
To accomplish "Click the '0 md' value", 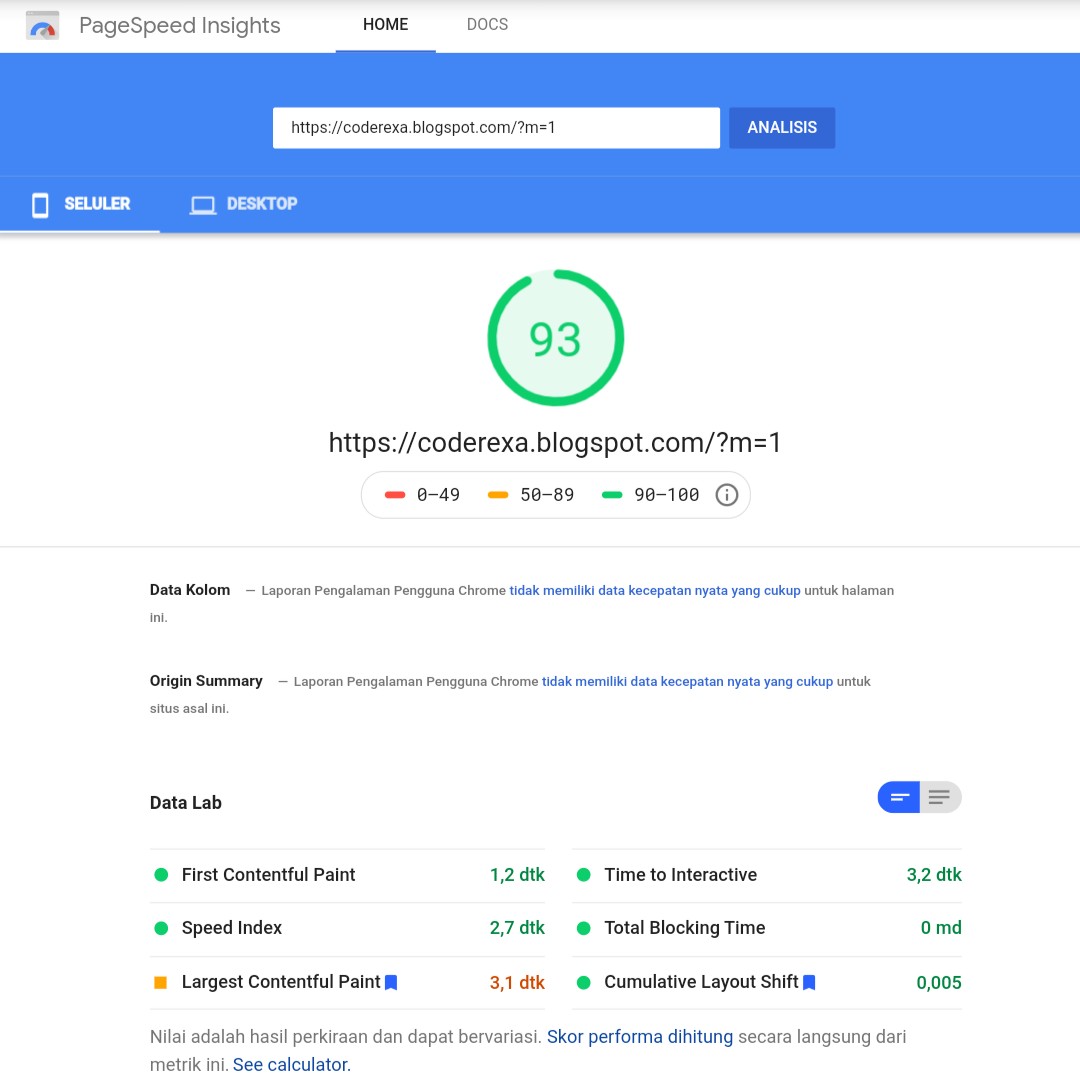I will 941,928.
